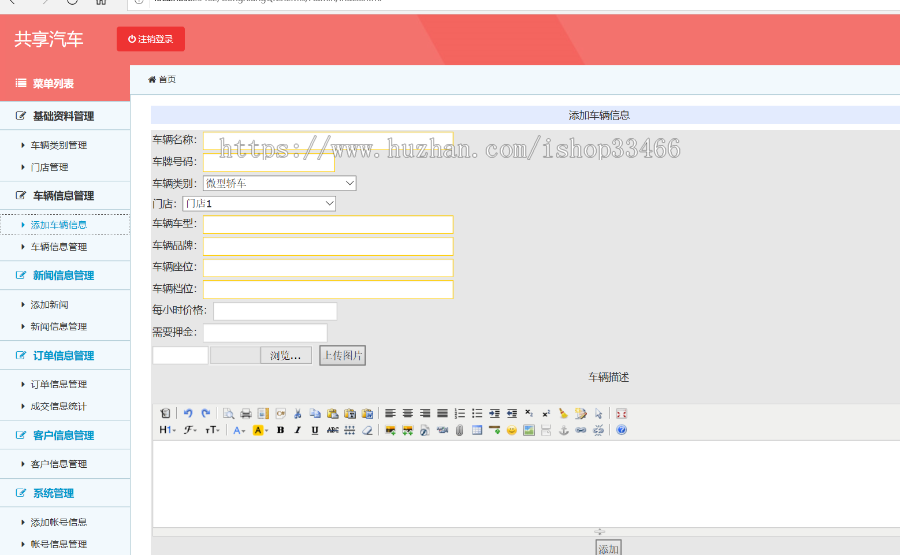Click the 上传图片 upload button
The image size is (900, 555).
343,355
